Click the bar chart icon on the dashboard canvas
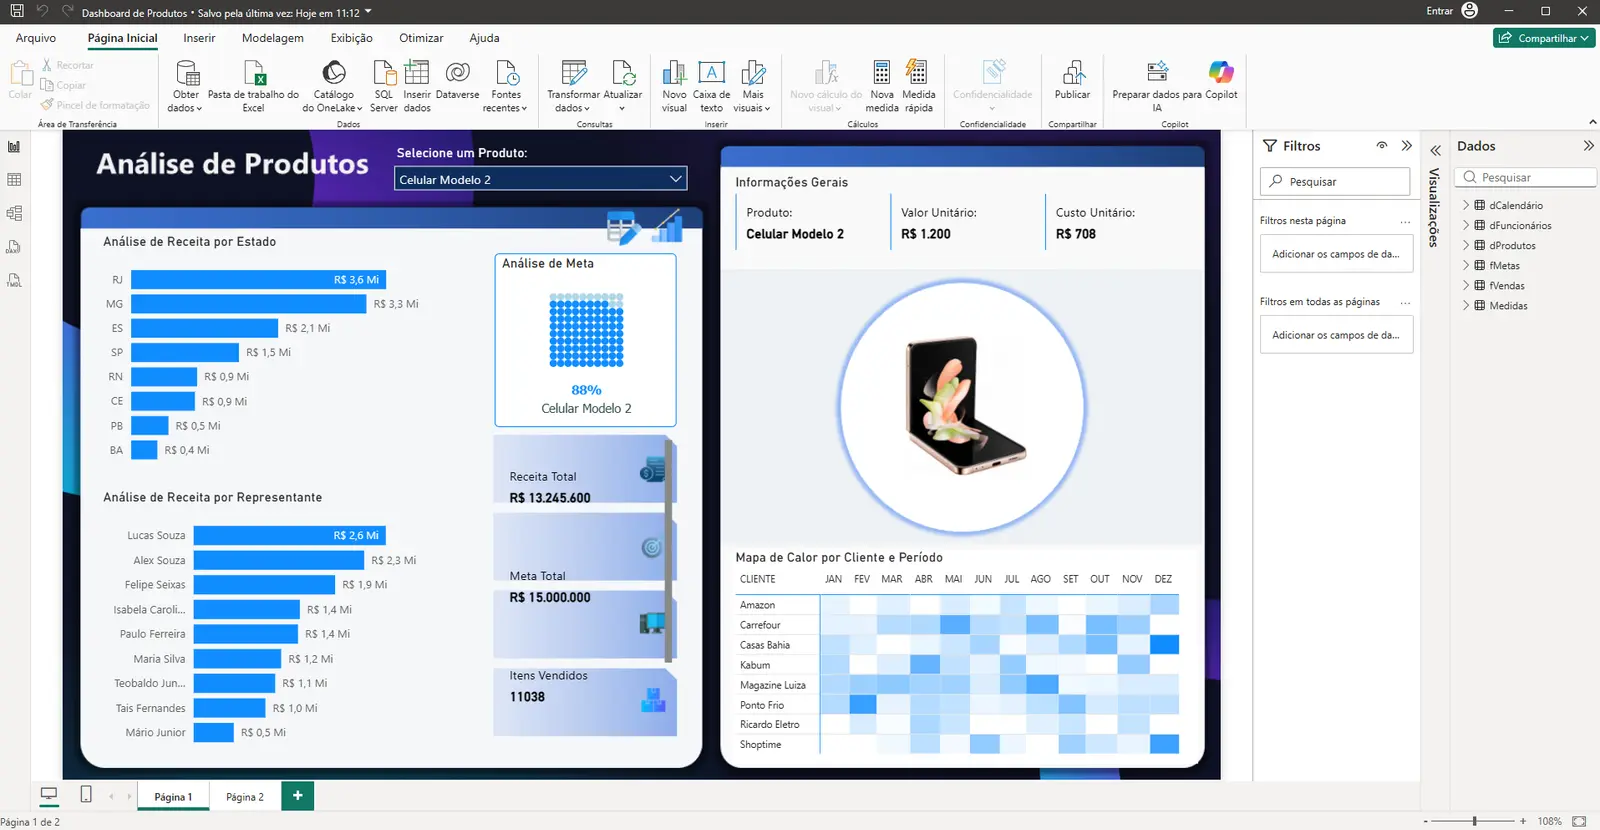The height and width of the screenshot is (830, 1600). pyautogui.click(x=667, y=227)
